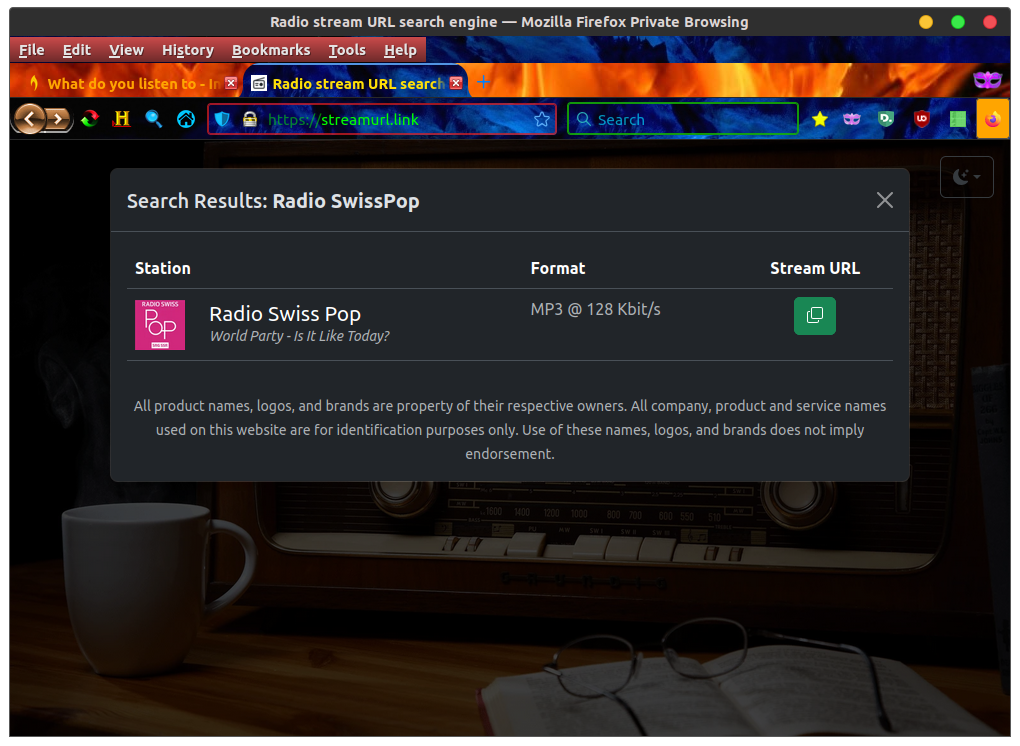Screen dimensions: 1020x746
Task: Click the Radio Swiss Pop station name
Action: click(285, 313)
